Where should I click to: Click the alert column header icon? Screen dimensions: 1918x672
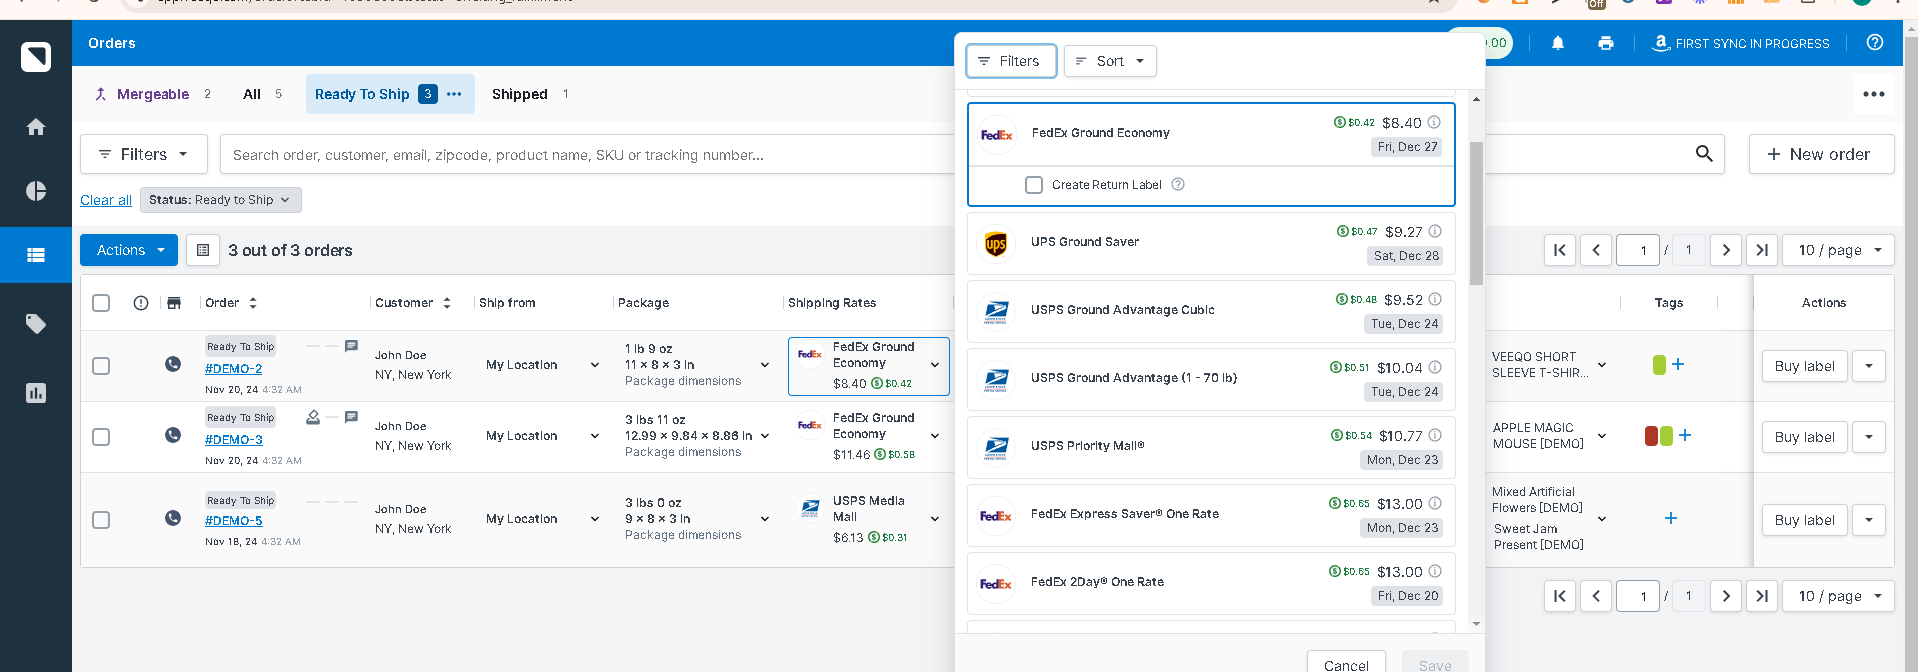pyautogui.click(x=141, y=303)
